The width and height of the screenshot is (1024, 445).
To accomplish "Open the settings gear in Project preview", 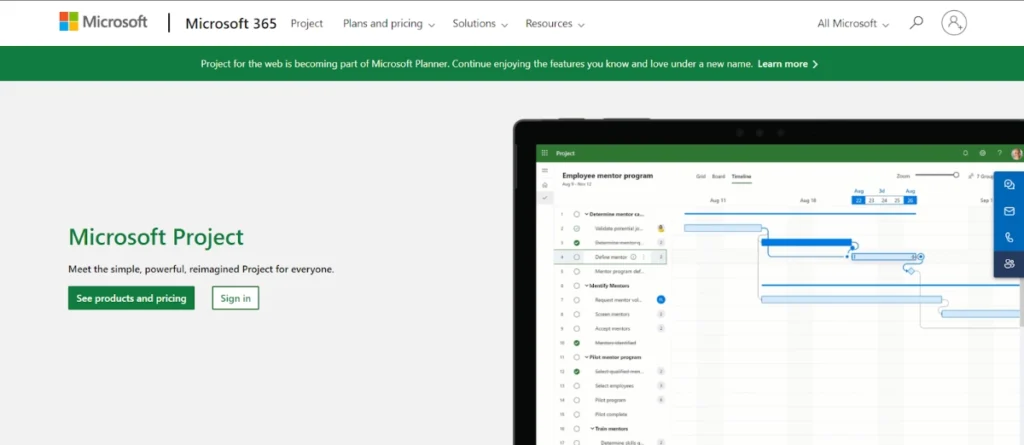I will point(982,153).
